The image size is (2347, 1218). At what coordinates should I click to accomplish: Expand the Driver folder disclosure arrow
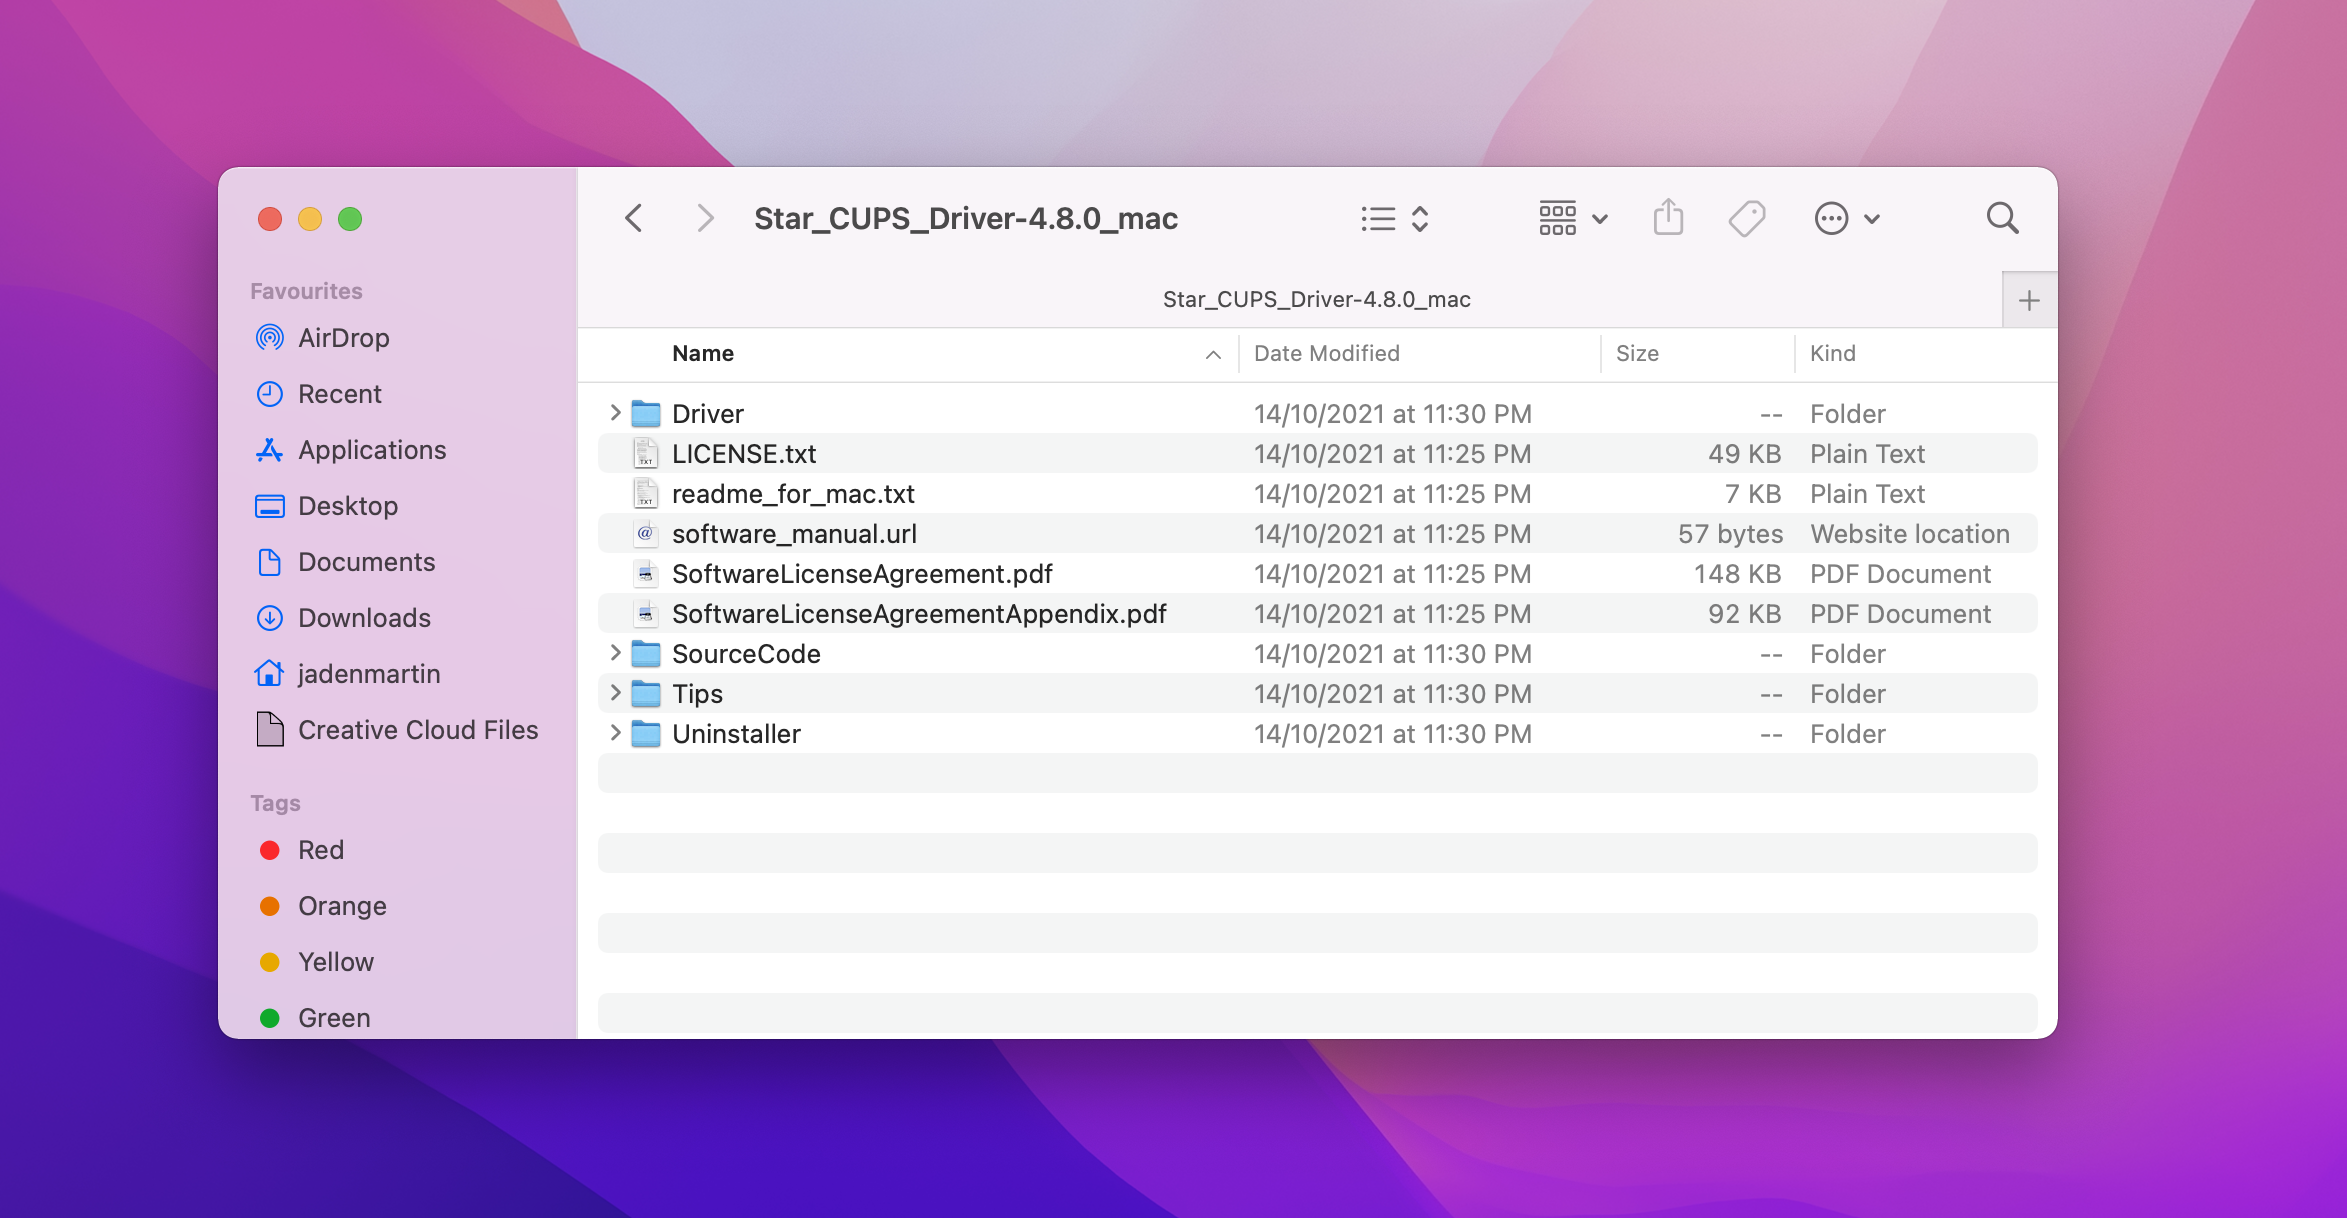coord(615,413)
